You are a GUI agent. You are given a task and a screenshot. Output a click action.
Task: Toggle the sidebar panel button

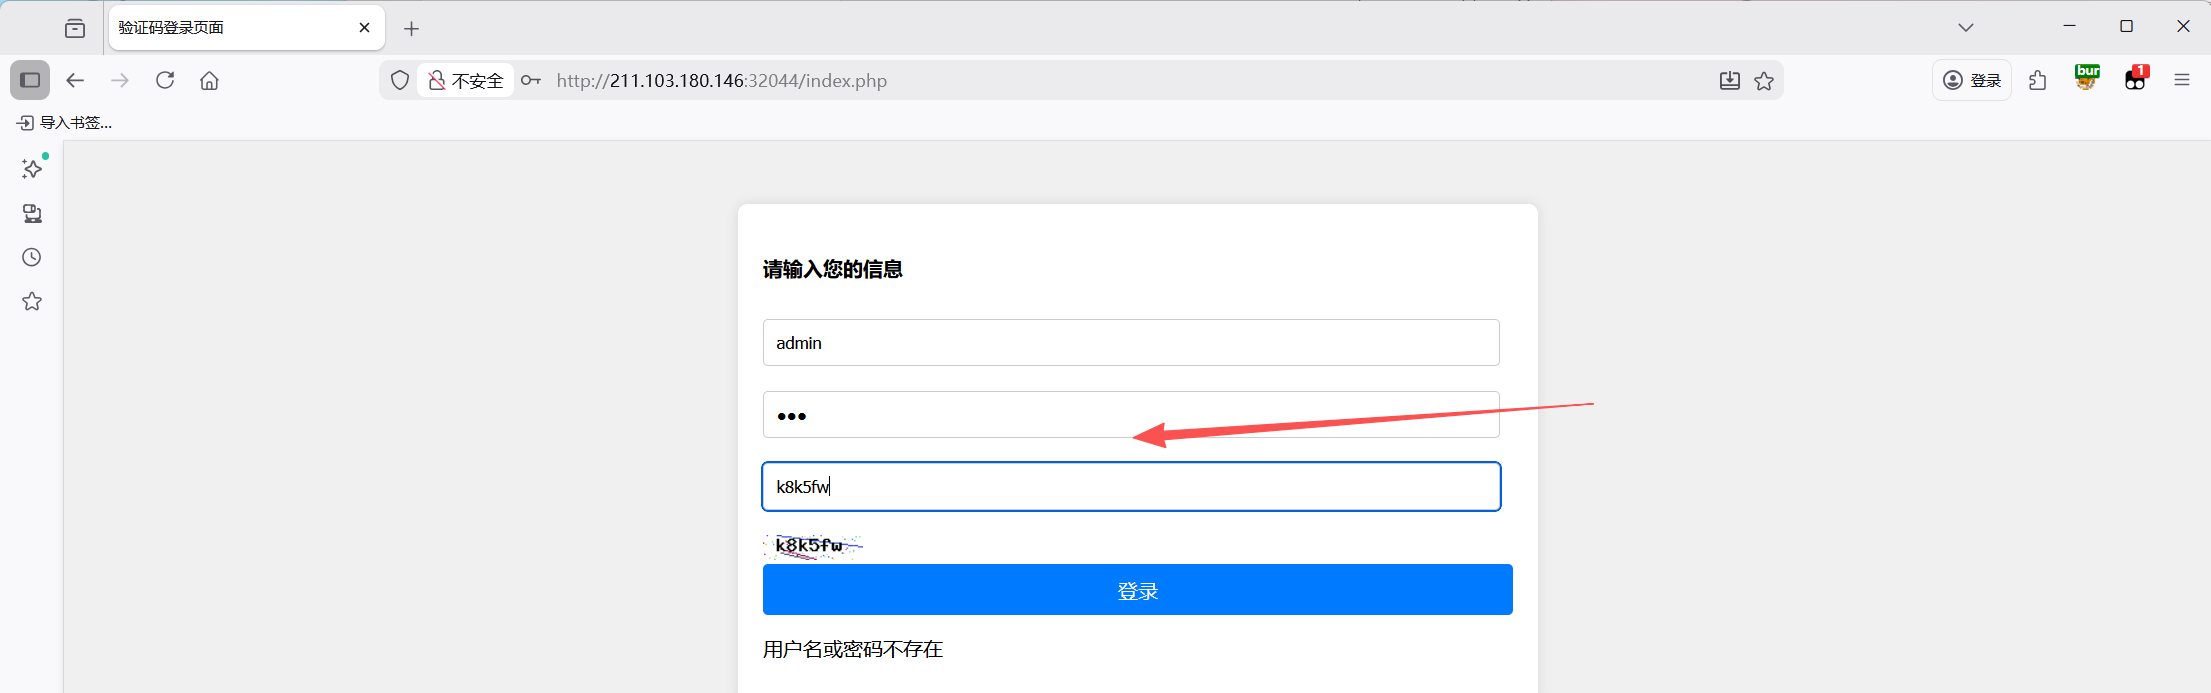[30, 80]
